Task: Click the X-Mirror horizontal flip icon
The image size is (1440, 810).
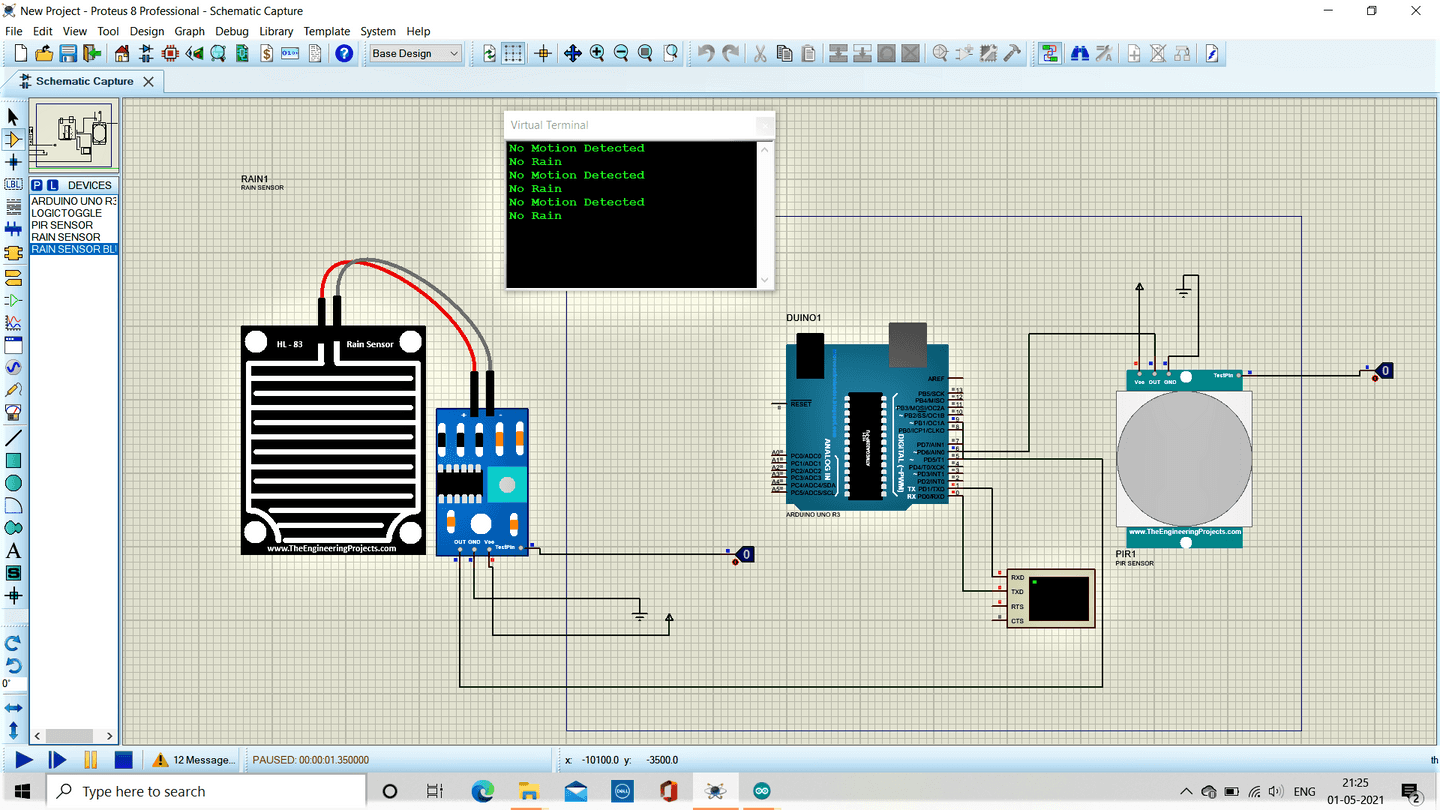Action: tap(13, 708)
